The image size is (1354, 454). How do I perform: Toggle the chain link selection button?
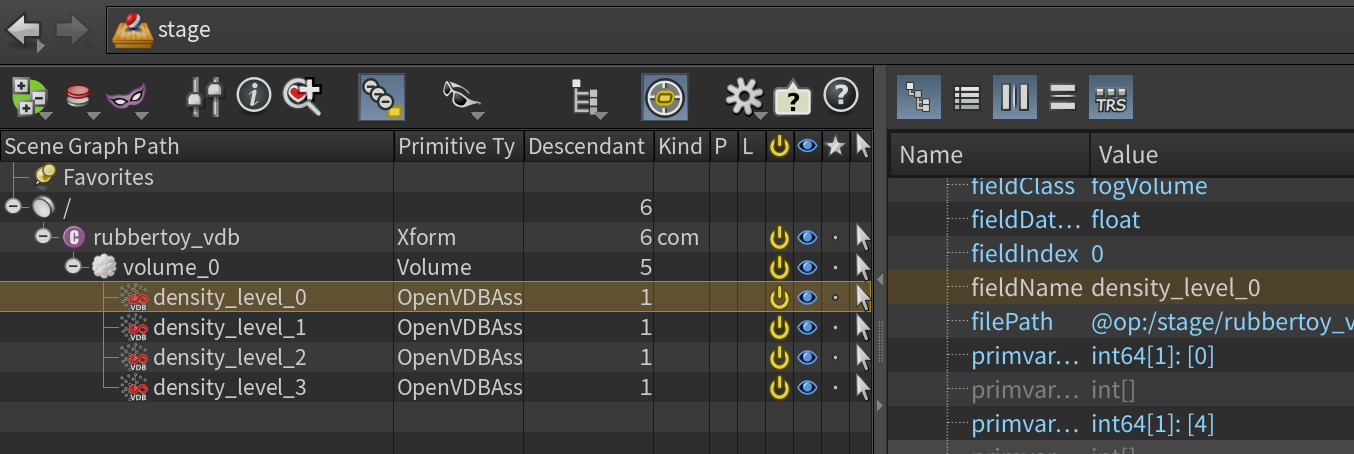pyautogui.click(x=381, y=96)
